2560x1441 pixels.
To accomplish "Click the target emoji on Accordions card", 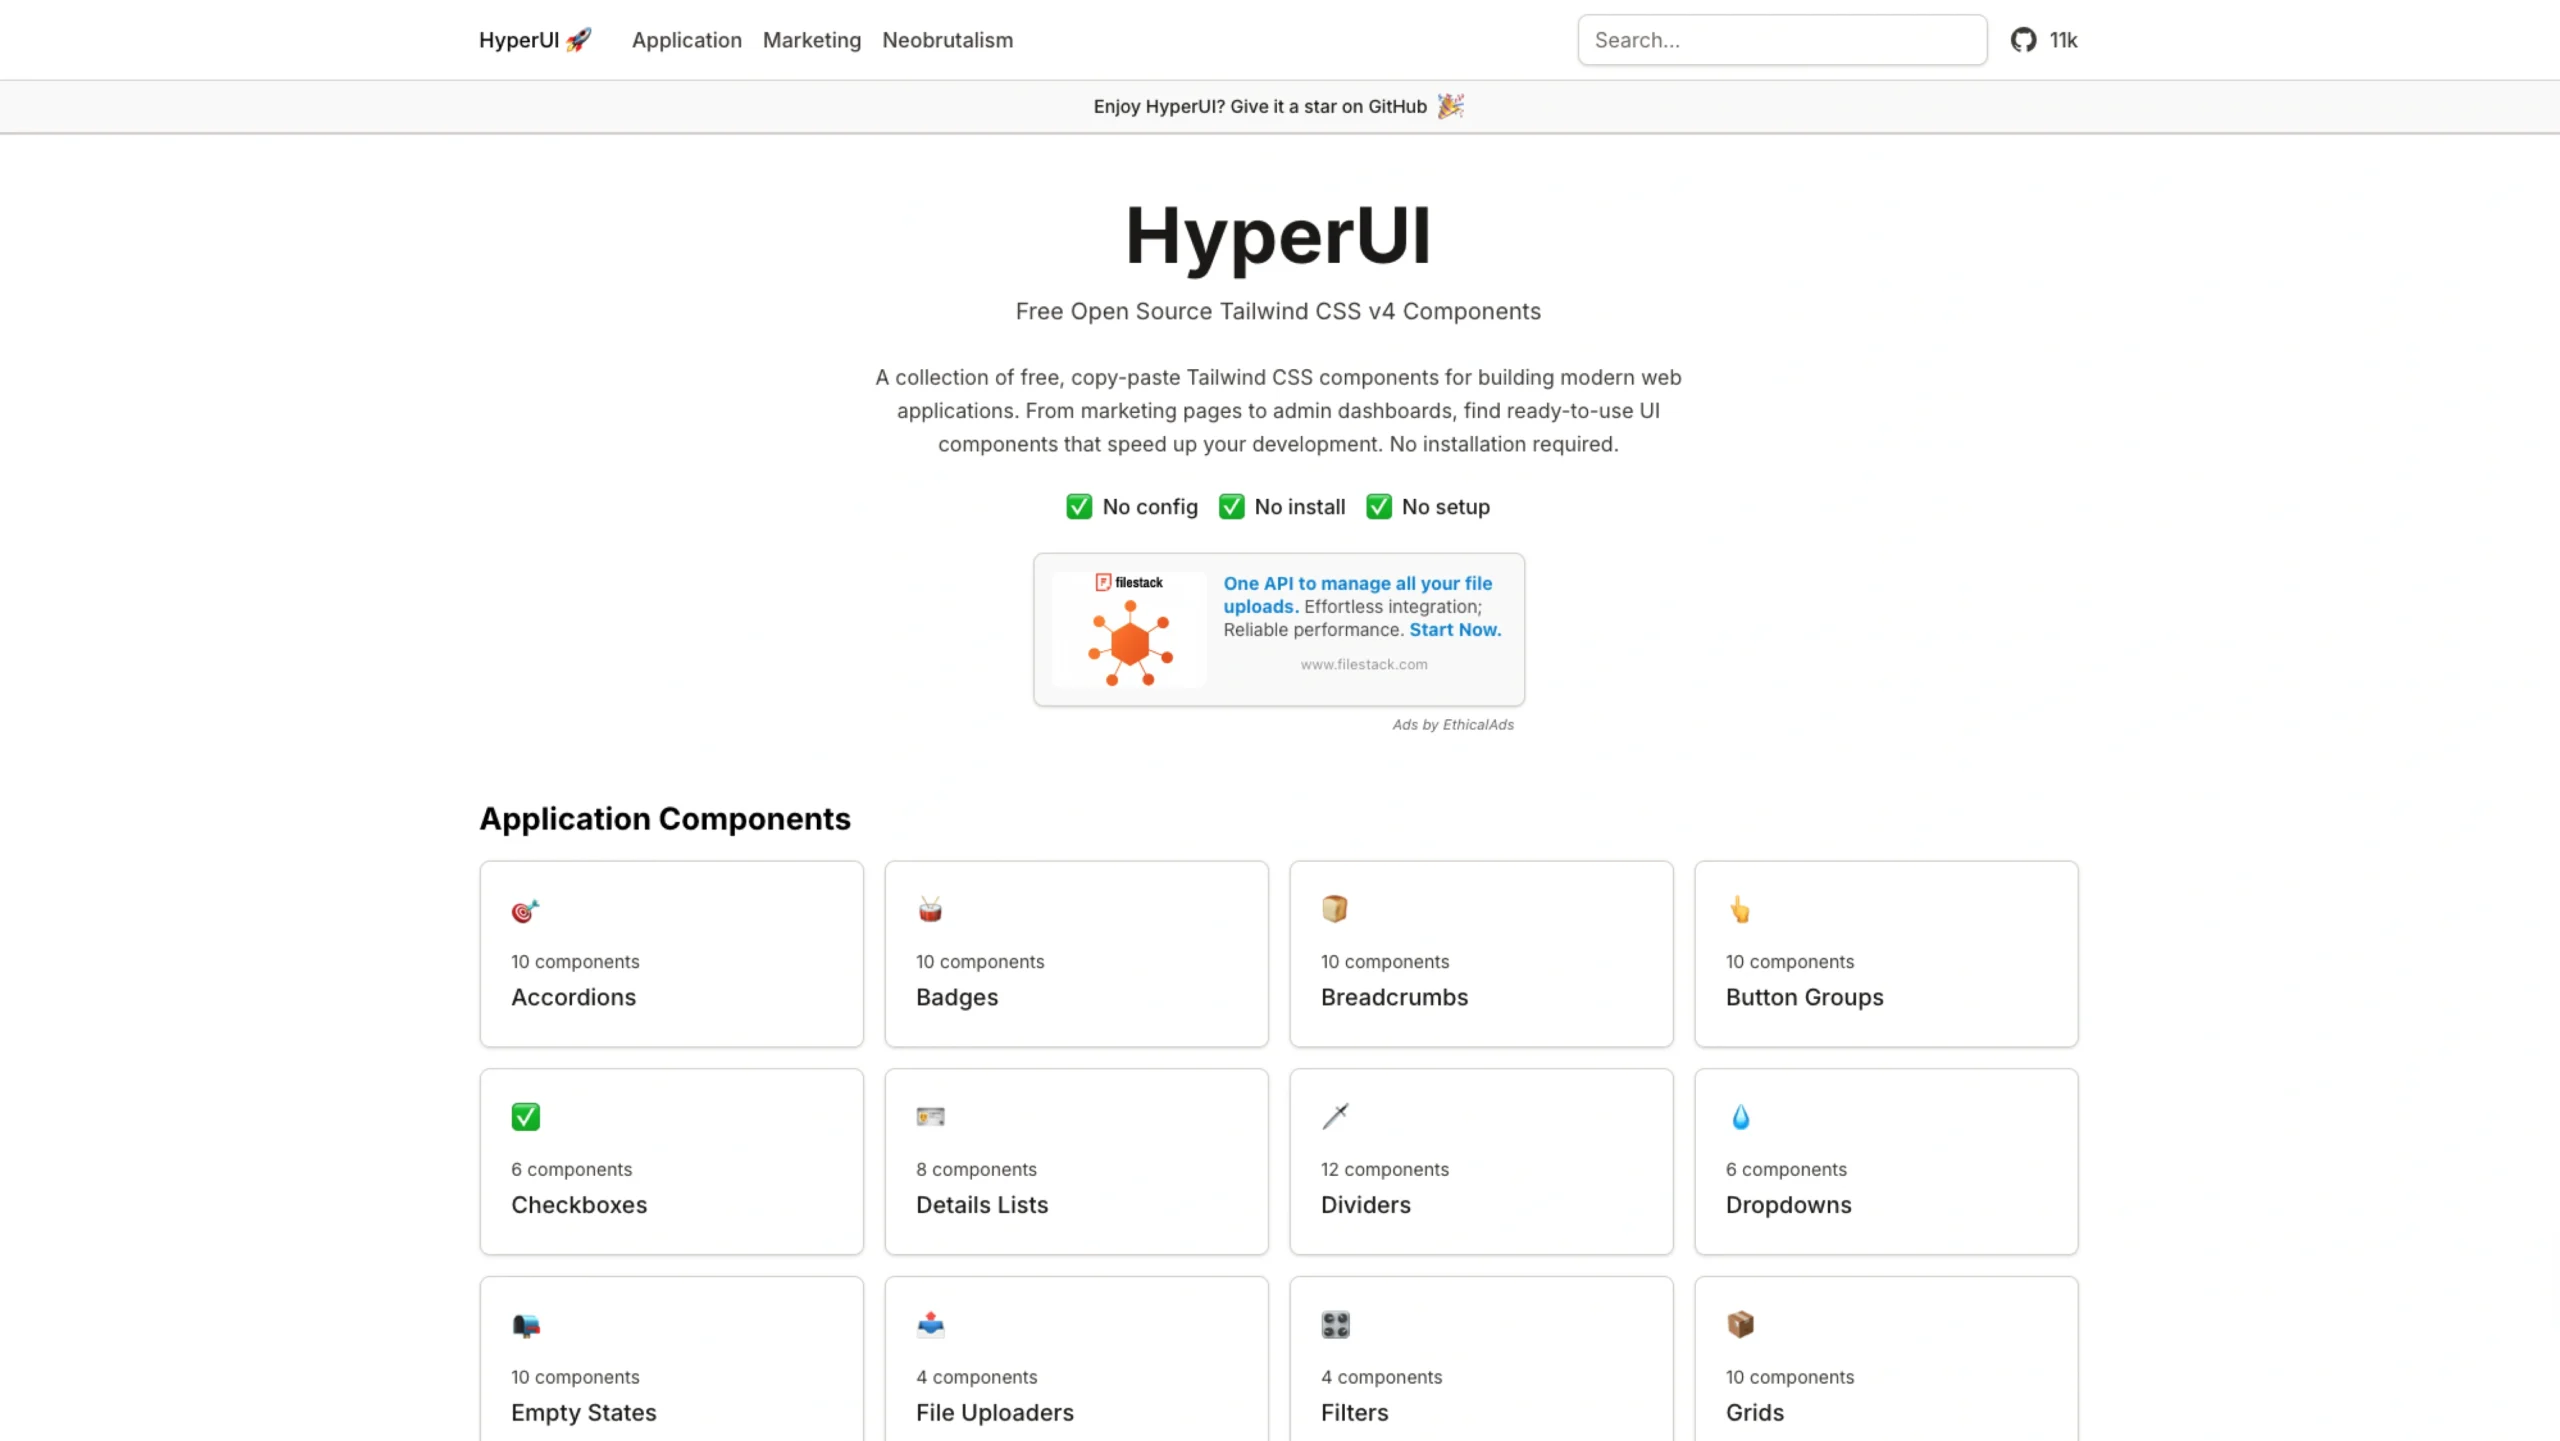I will [524, 910].
